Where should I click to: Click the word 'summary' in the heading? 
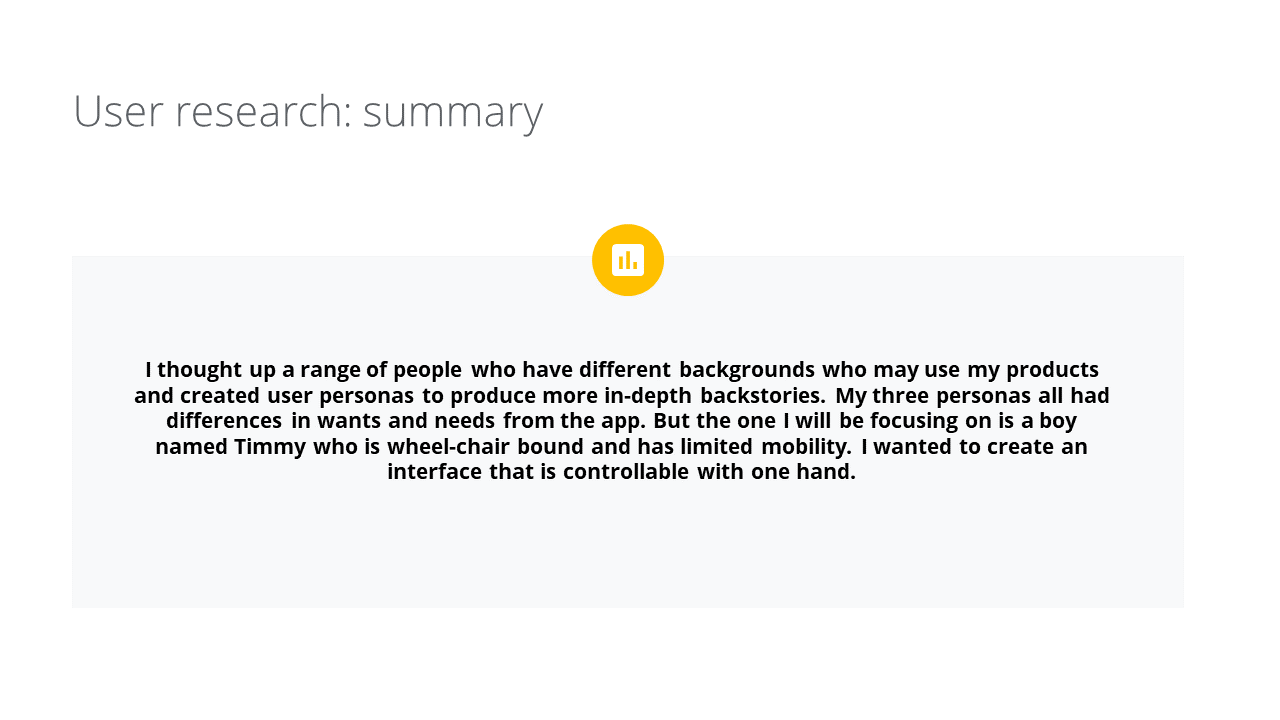453,112
